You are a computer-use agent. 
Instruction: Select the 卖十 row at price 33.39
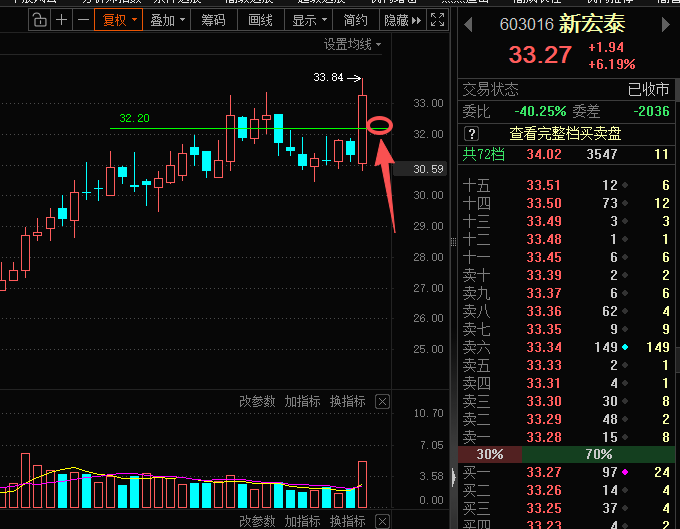click(566, 275)
